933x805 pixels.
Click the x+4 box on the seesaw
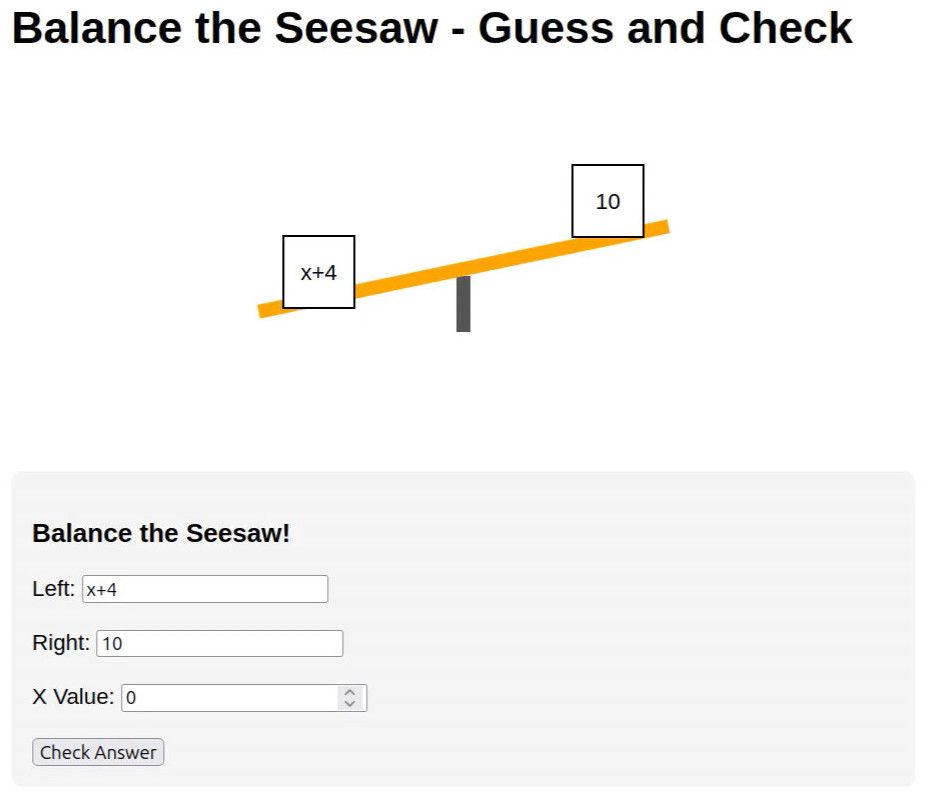pyautogui.click(x=319, y=272)
